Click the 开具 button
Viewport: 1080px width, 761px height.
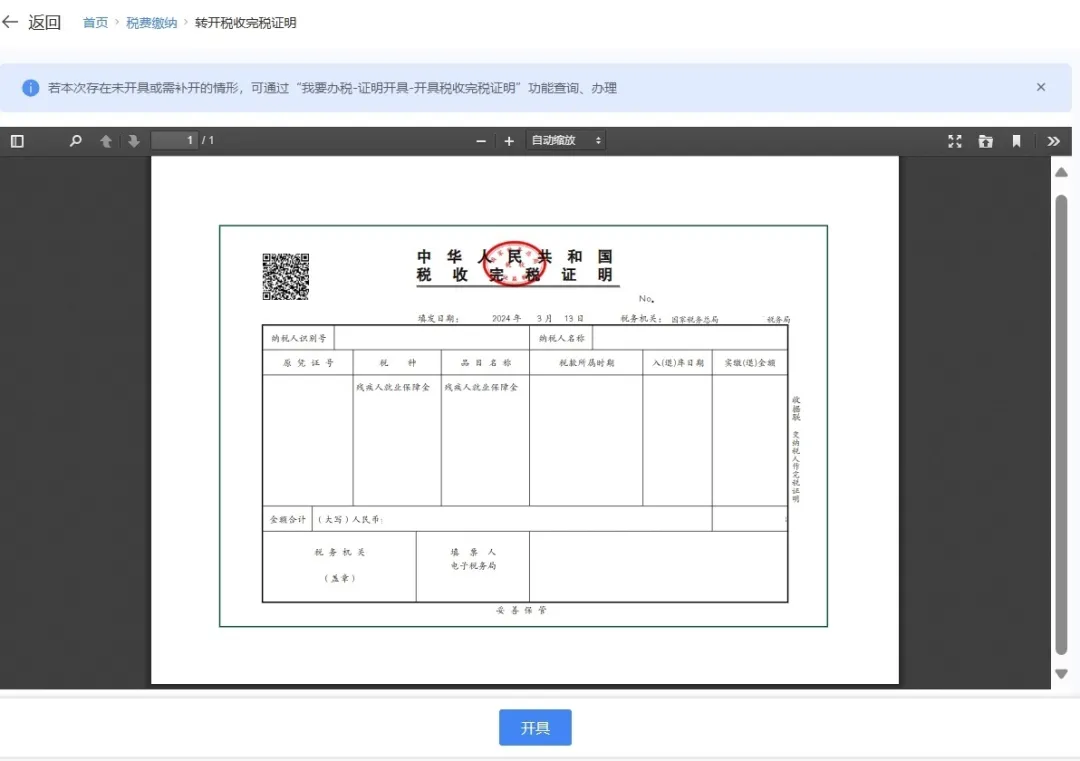(x=535, y=727)
